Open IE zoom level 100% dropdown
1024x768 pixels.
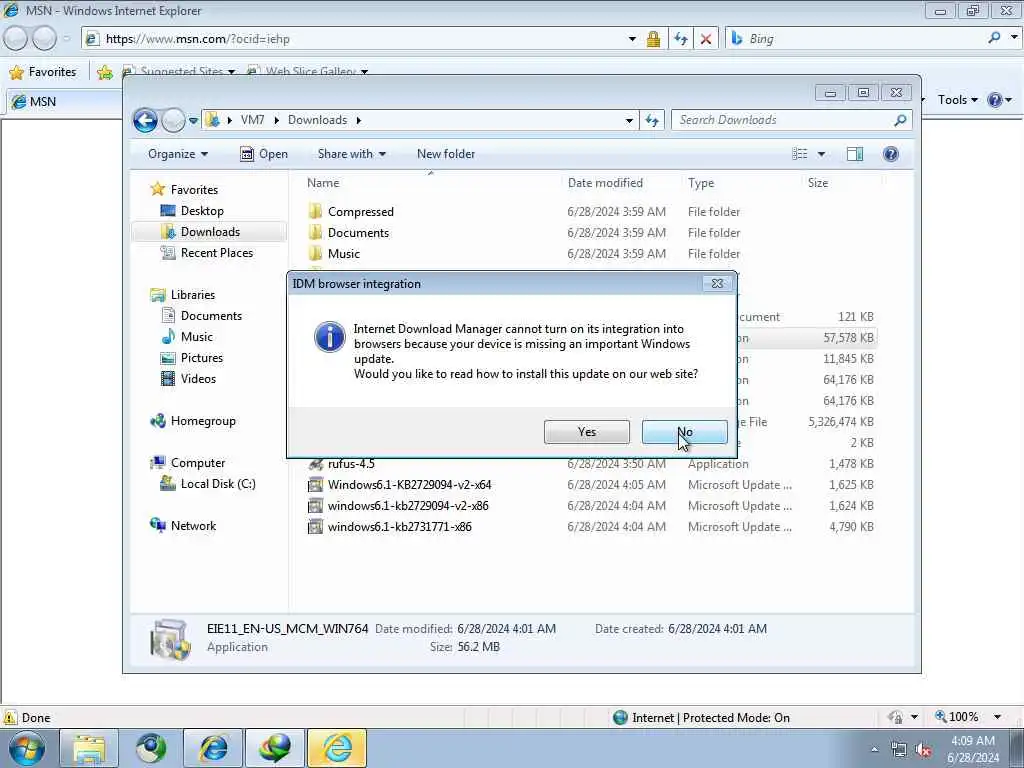tap(998, 717)
